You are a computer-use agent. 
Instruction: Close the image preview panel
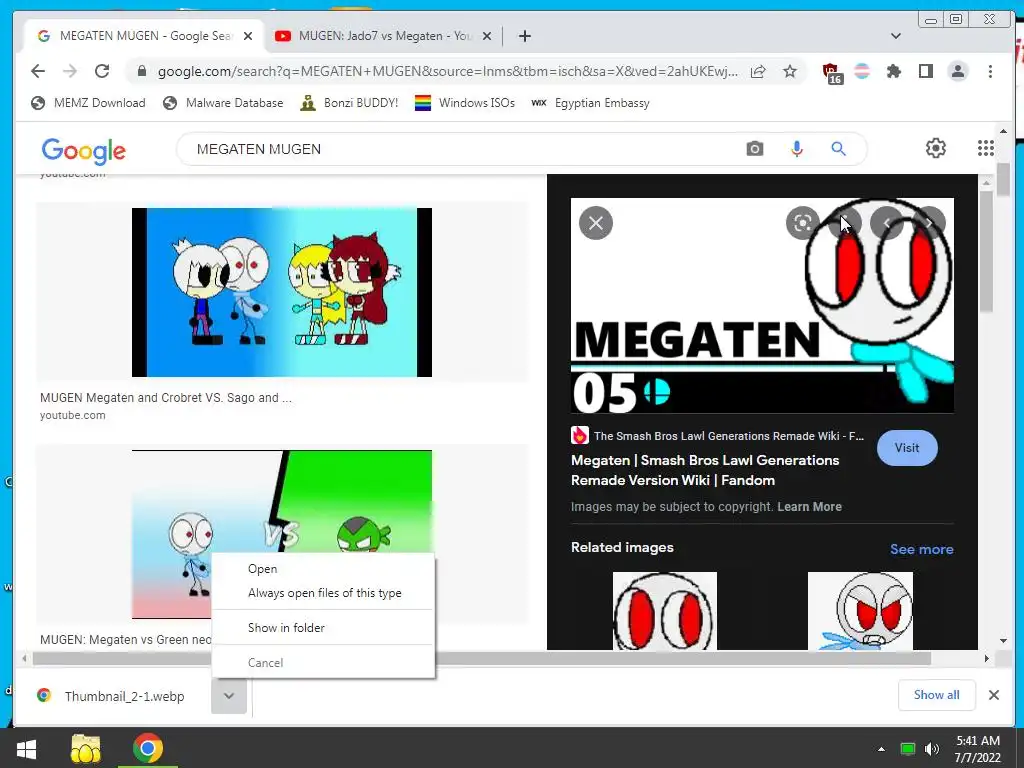(x=596, y=223)
